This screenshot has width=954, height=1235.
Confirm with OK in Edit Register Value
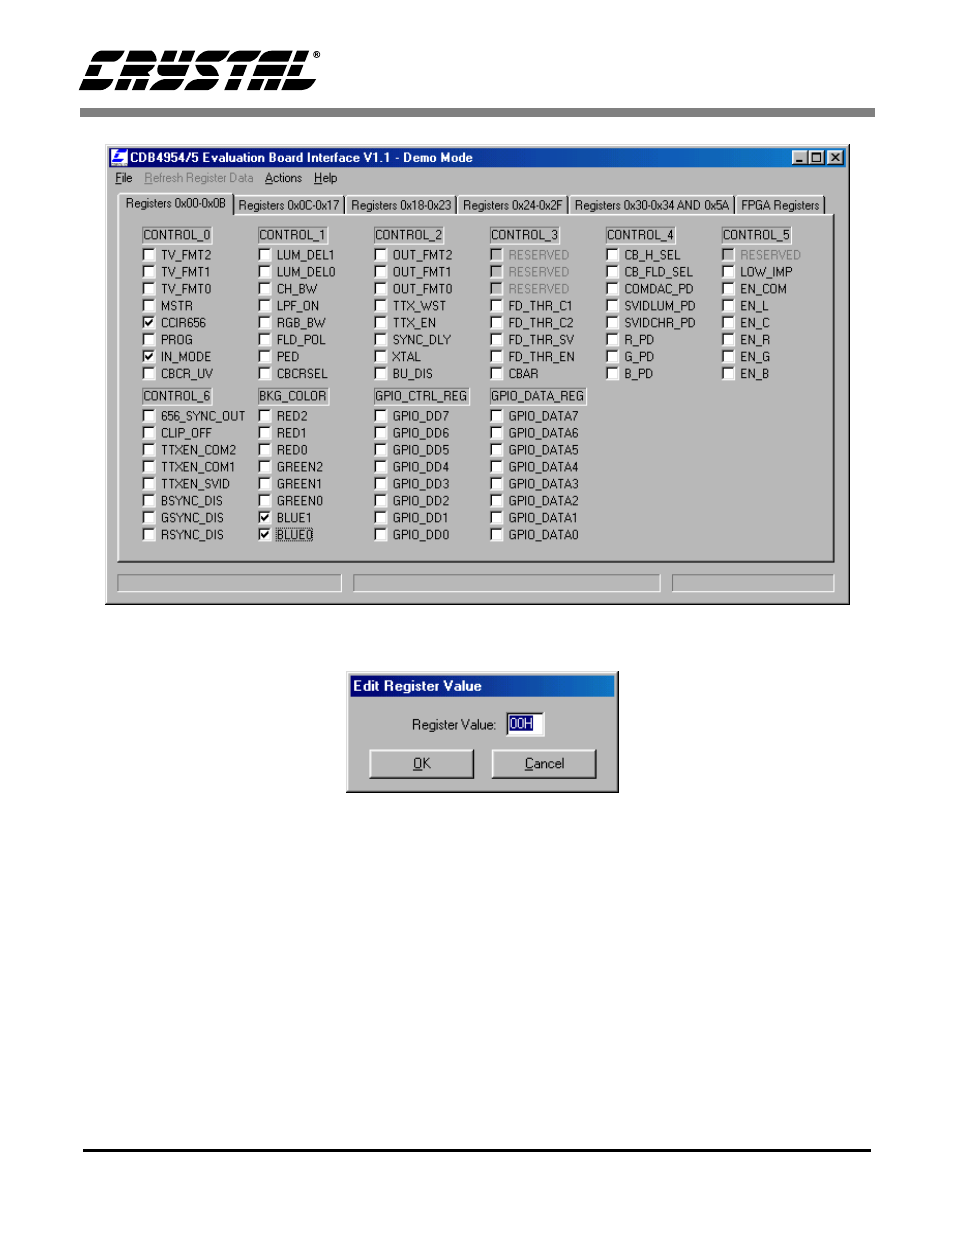422,764
